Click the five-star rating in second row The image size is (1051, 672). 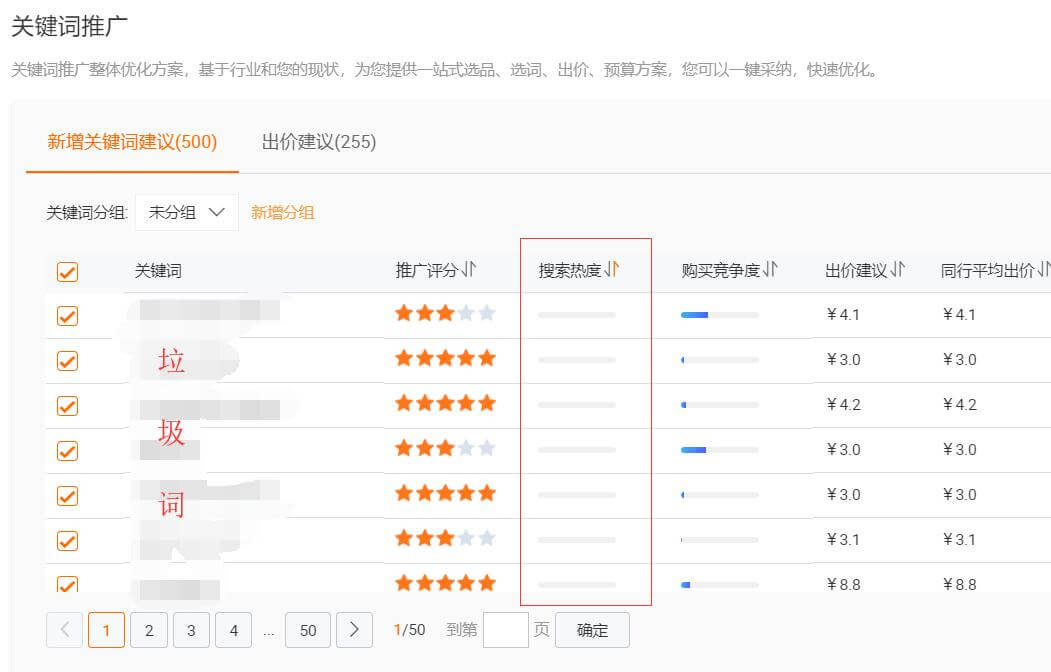[445, 359]
